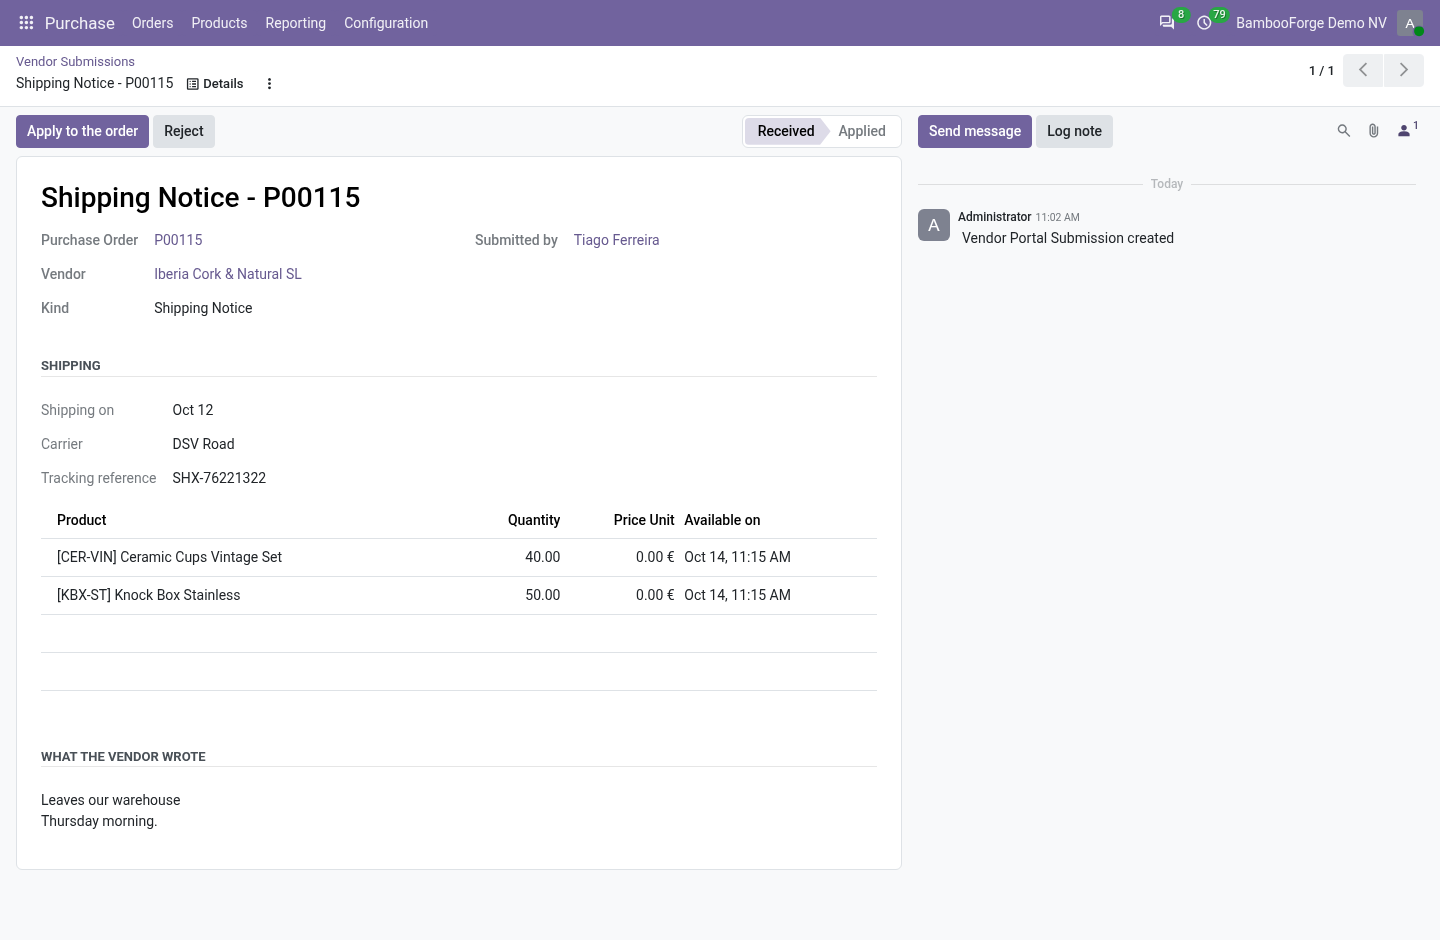The image size is (1440, 940).
Task: Go to previous record arrow
Action: click(x=1363, y=70)
